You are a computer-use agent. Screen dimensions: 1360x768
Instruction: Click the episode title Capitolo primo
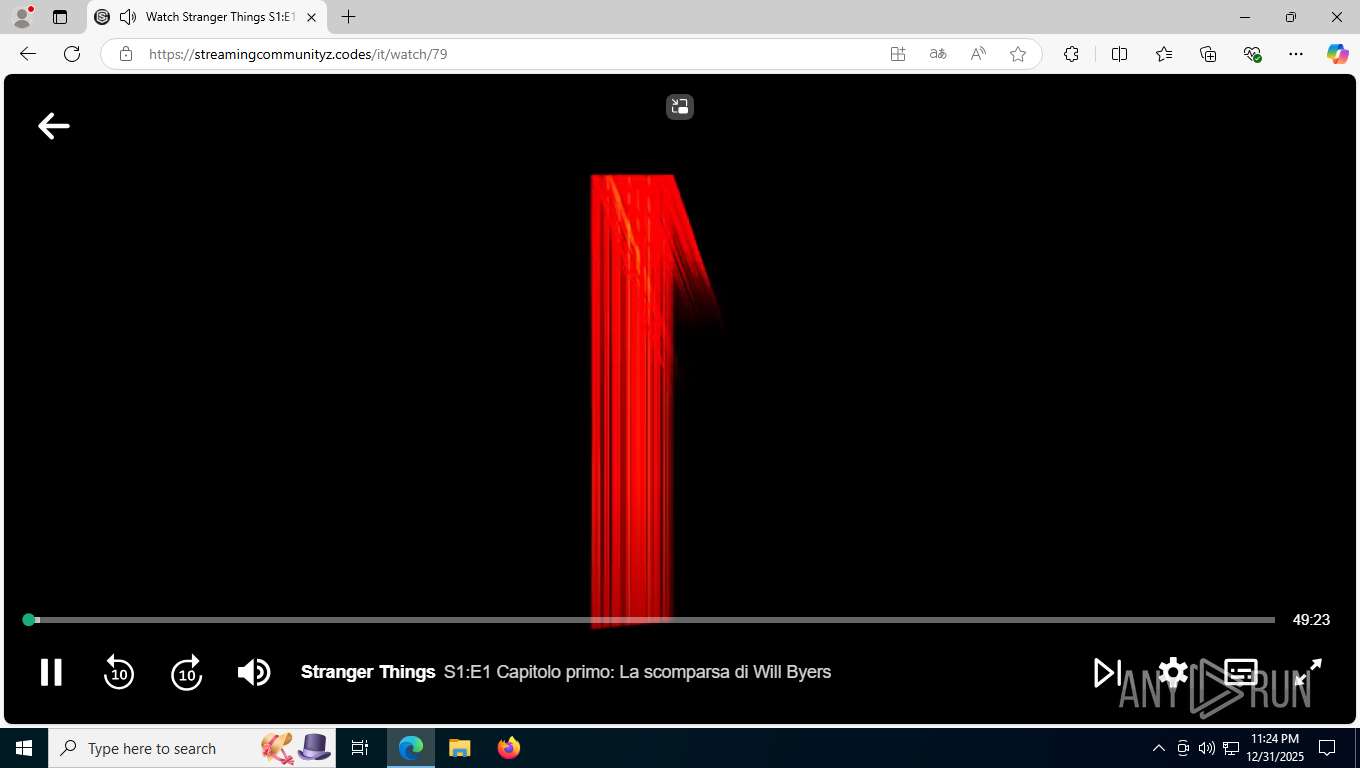coord(637,672)
